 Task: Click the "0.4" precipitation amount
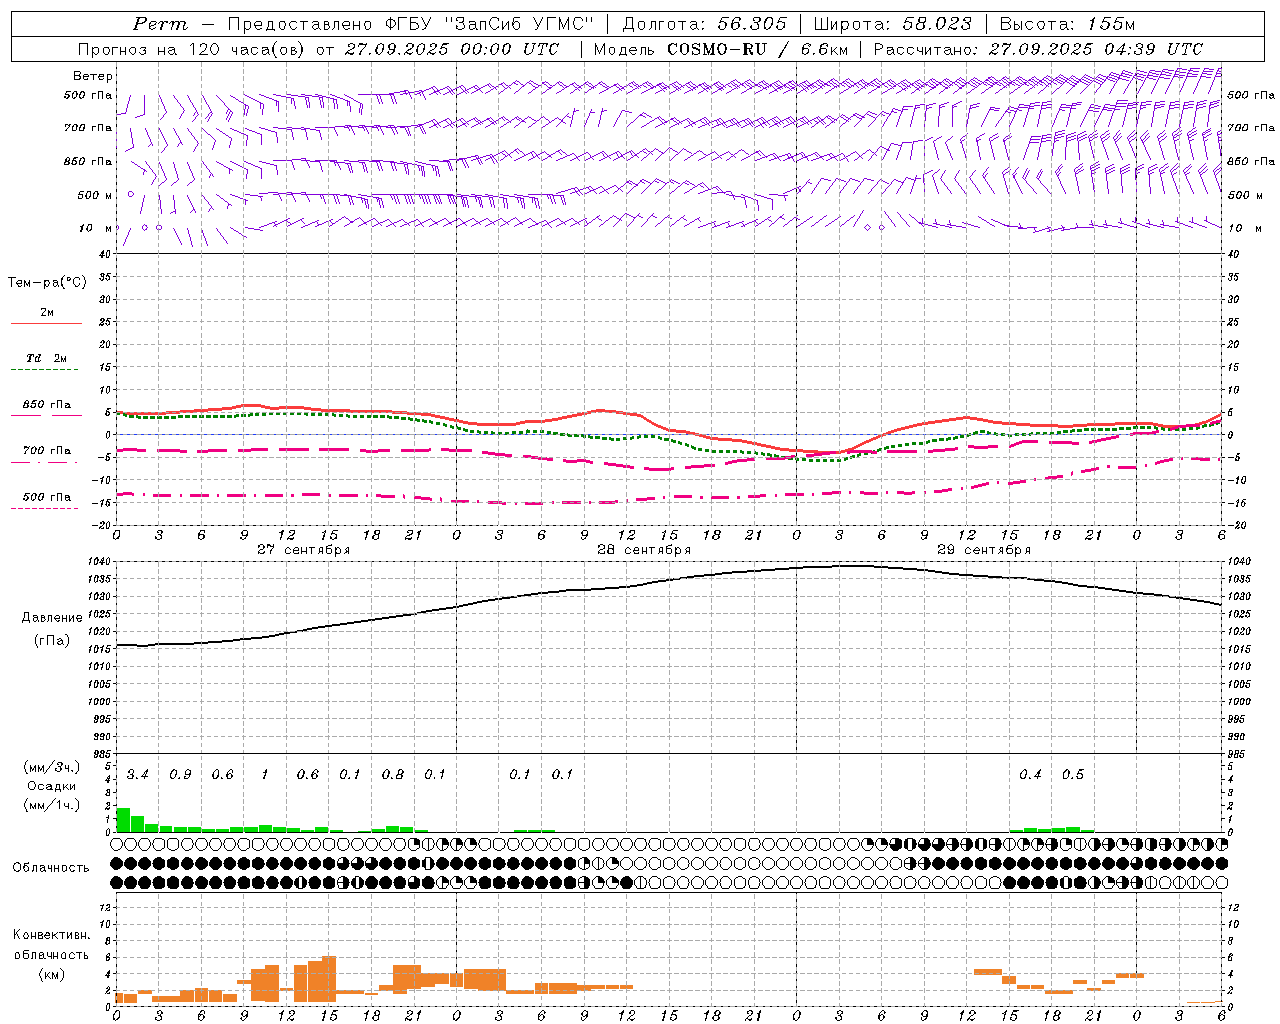(1030, 775)
